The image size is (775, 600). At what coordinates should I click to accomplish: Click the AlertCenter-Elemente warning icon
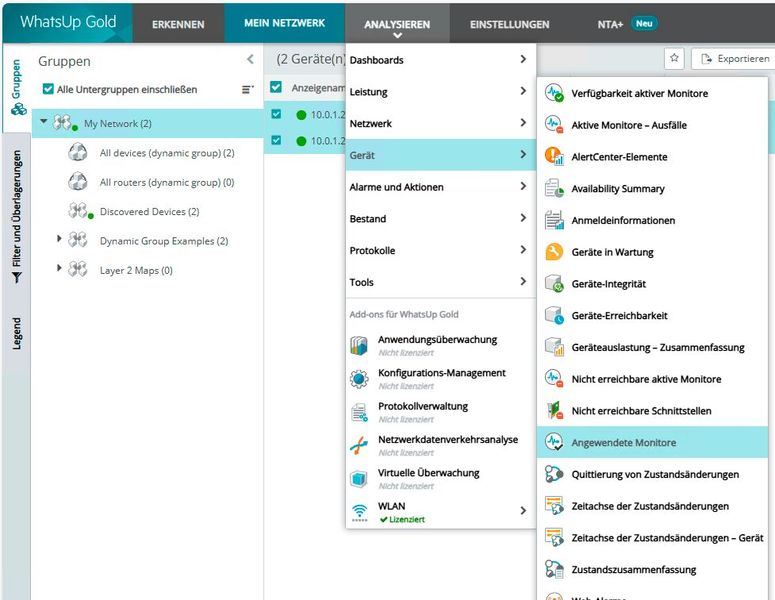coord(554,157)
